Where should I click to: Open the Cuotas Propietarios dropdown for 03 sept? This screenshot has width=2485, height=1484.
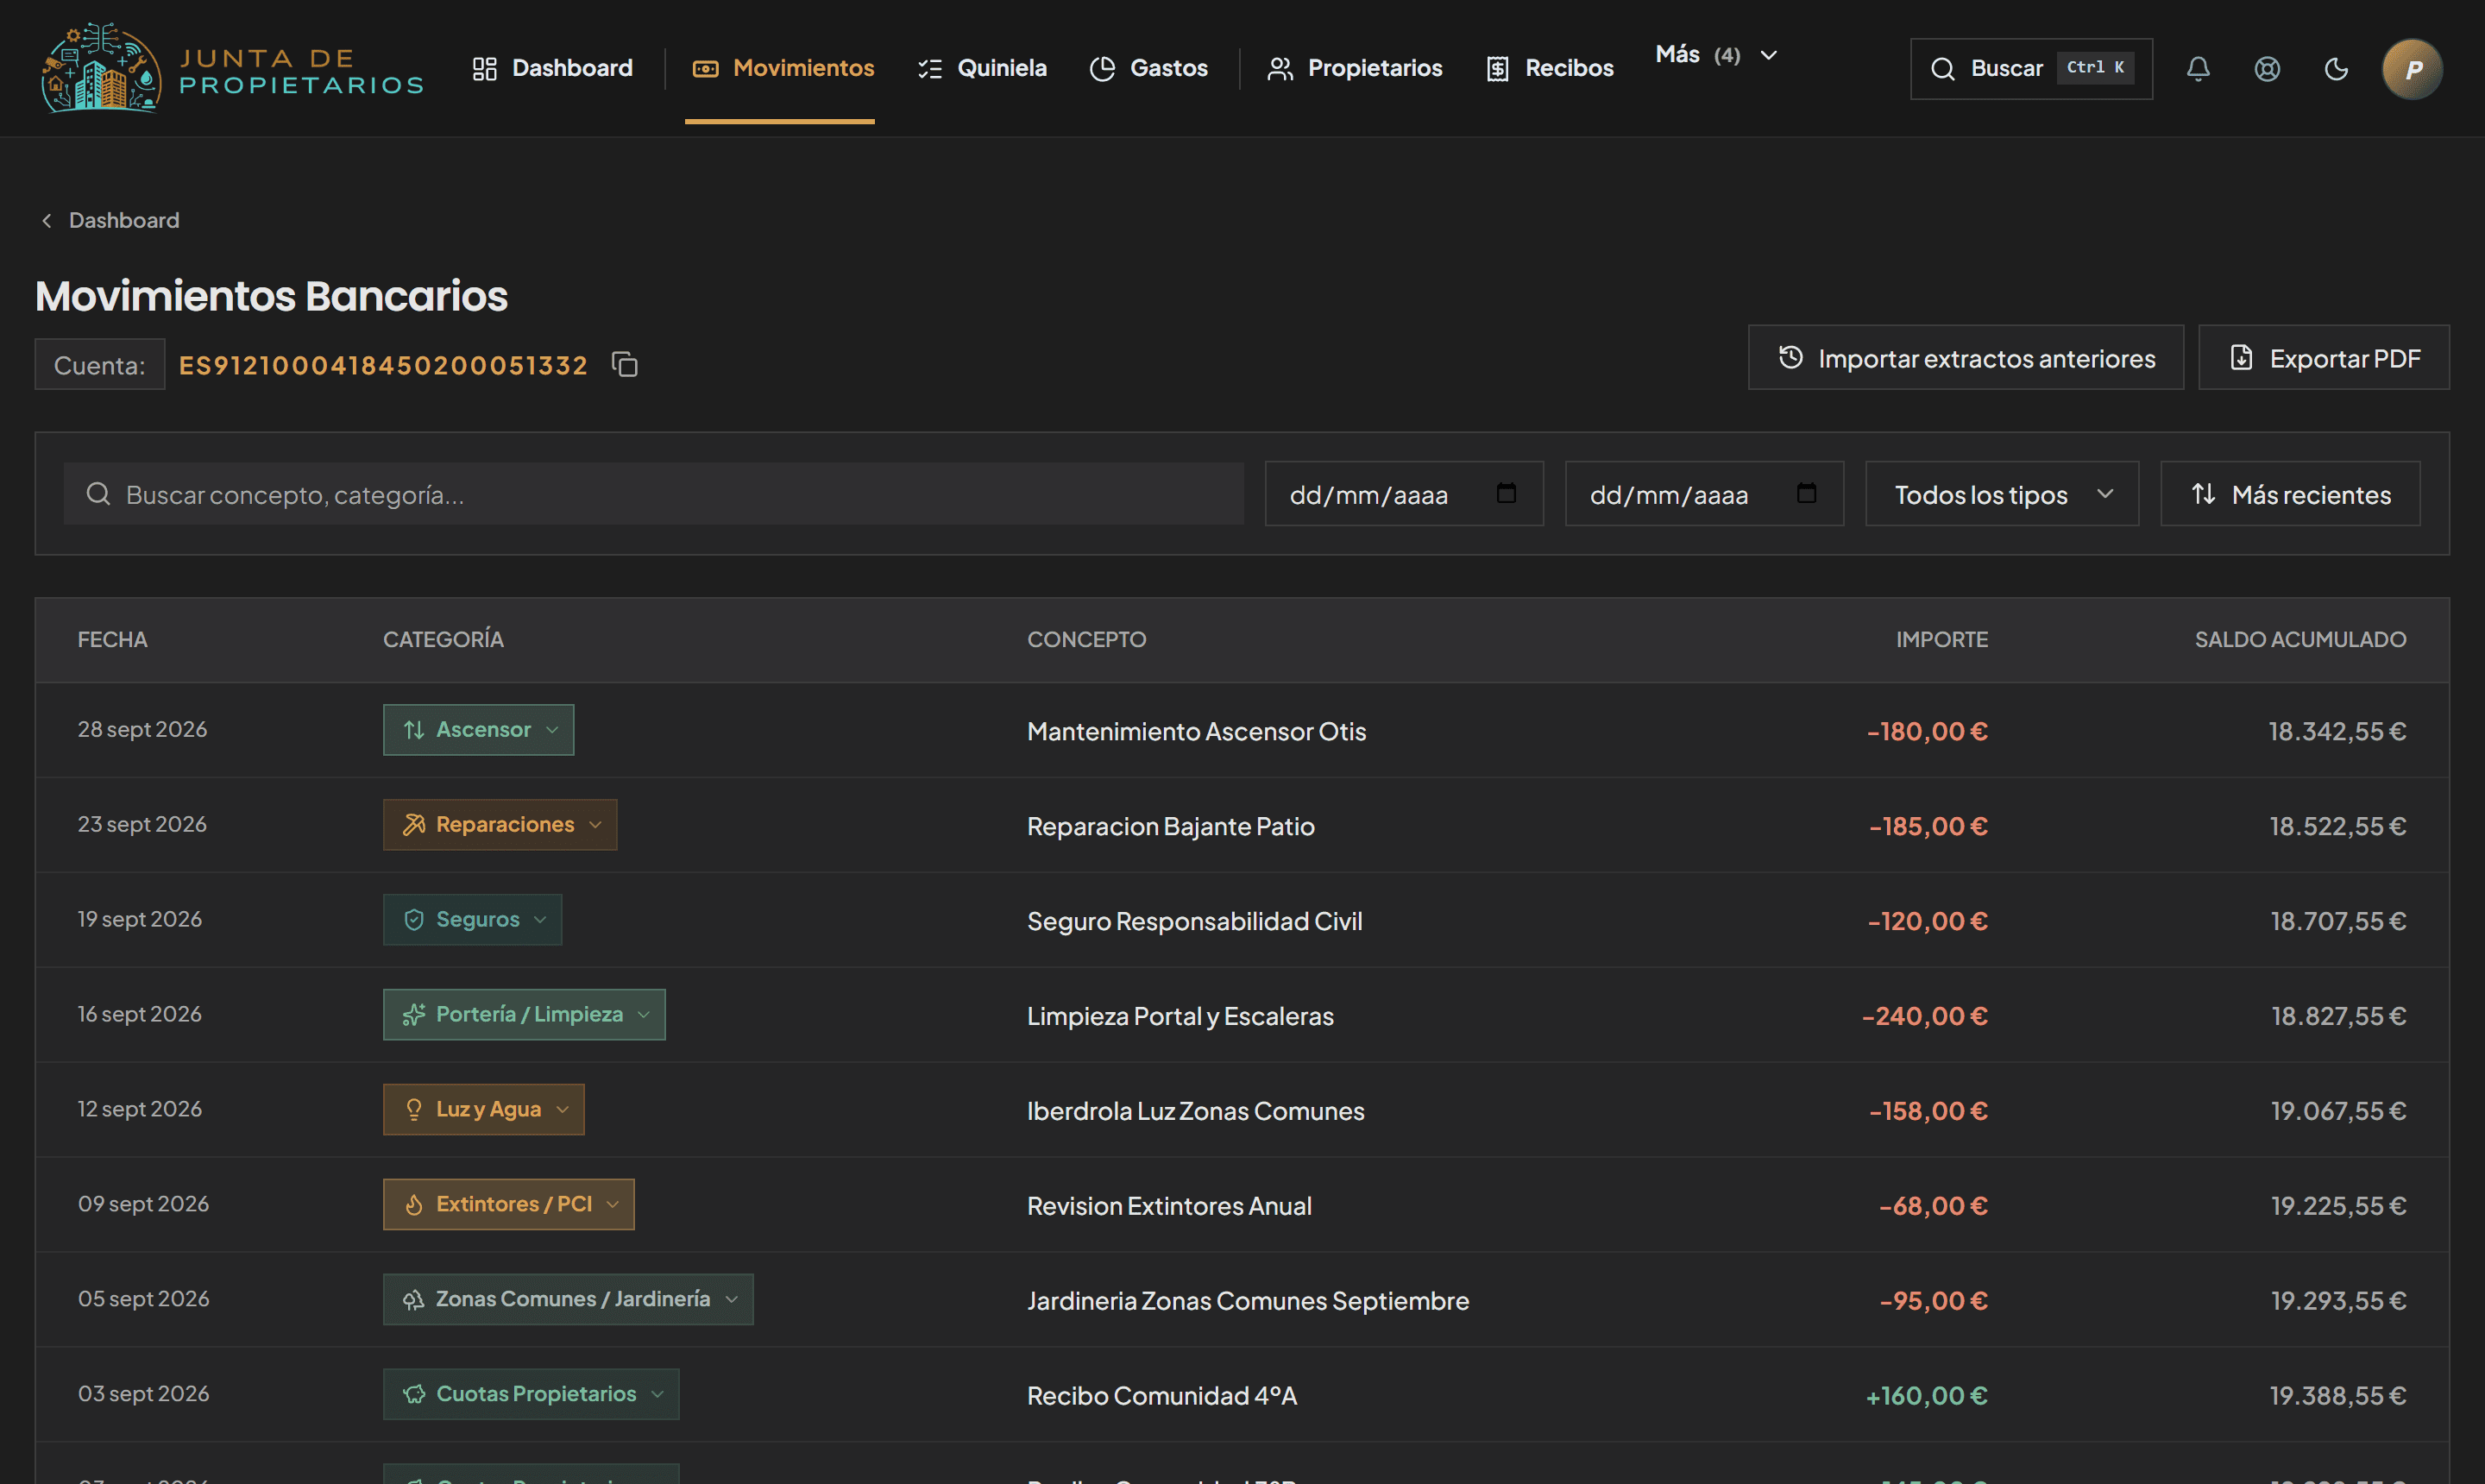coord(531,1394)
